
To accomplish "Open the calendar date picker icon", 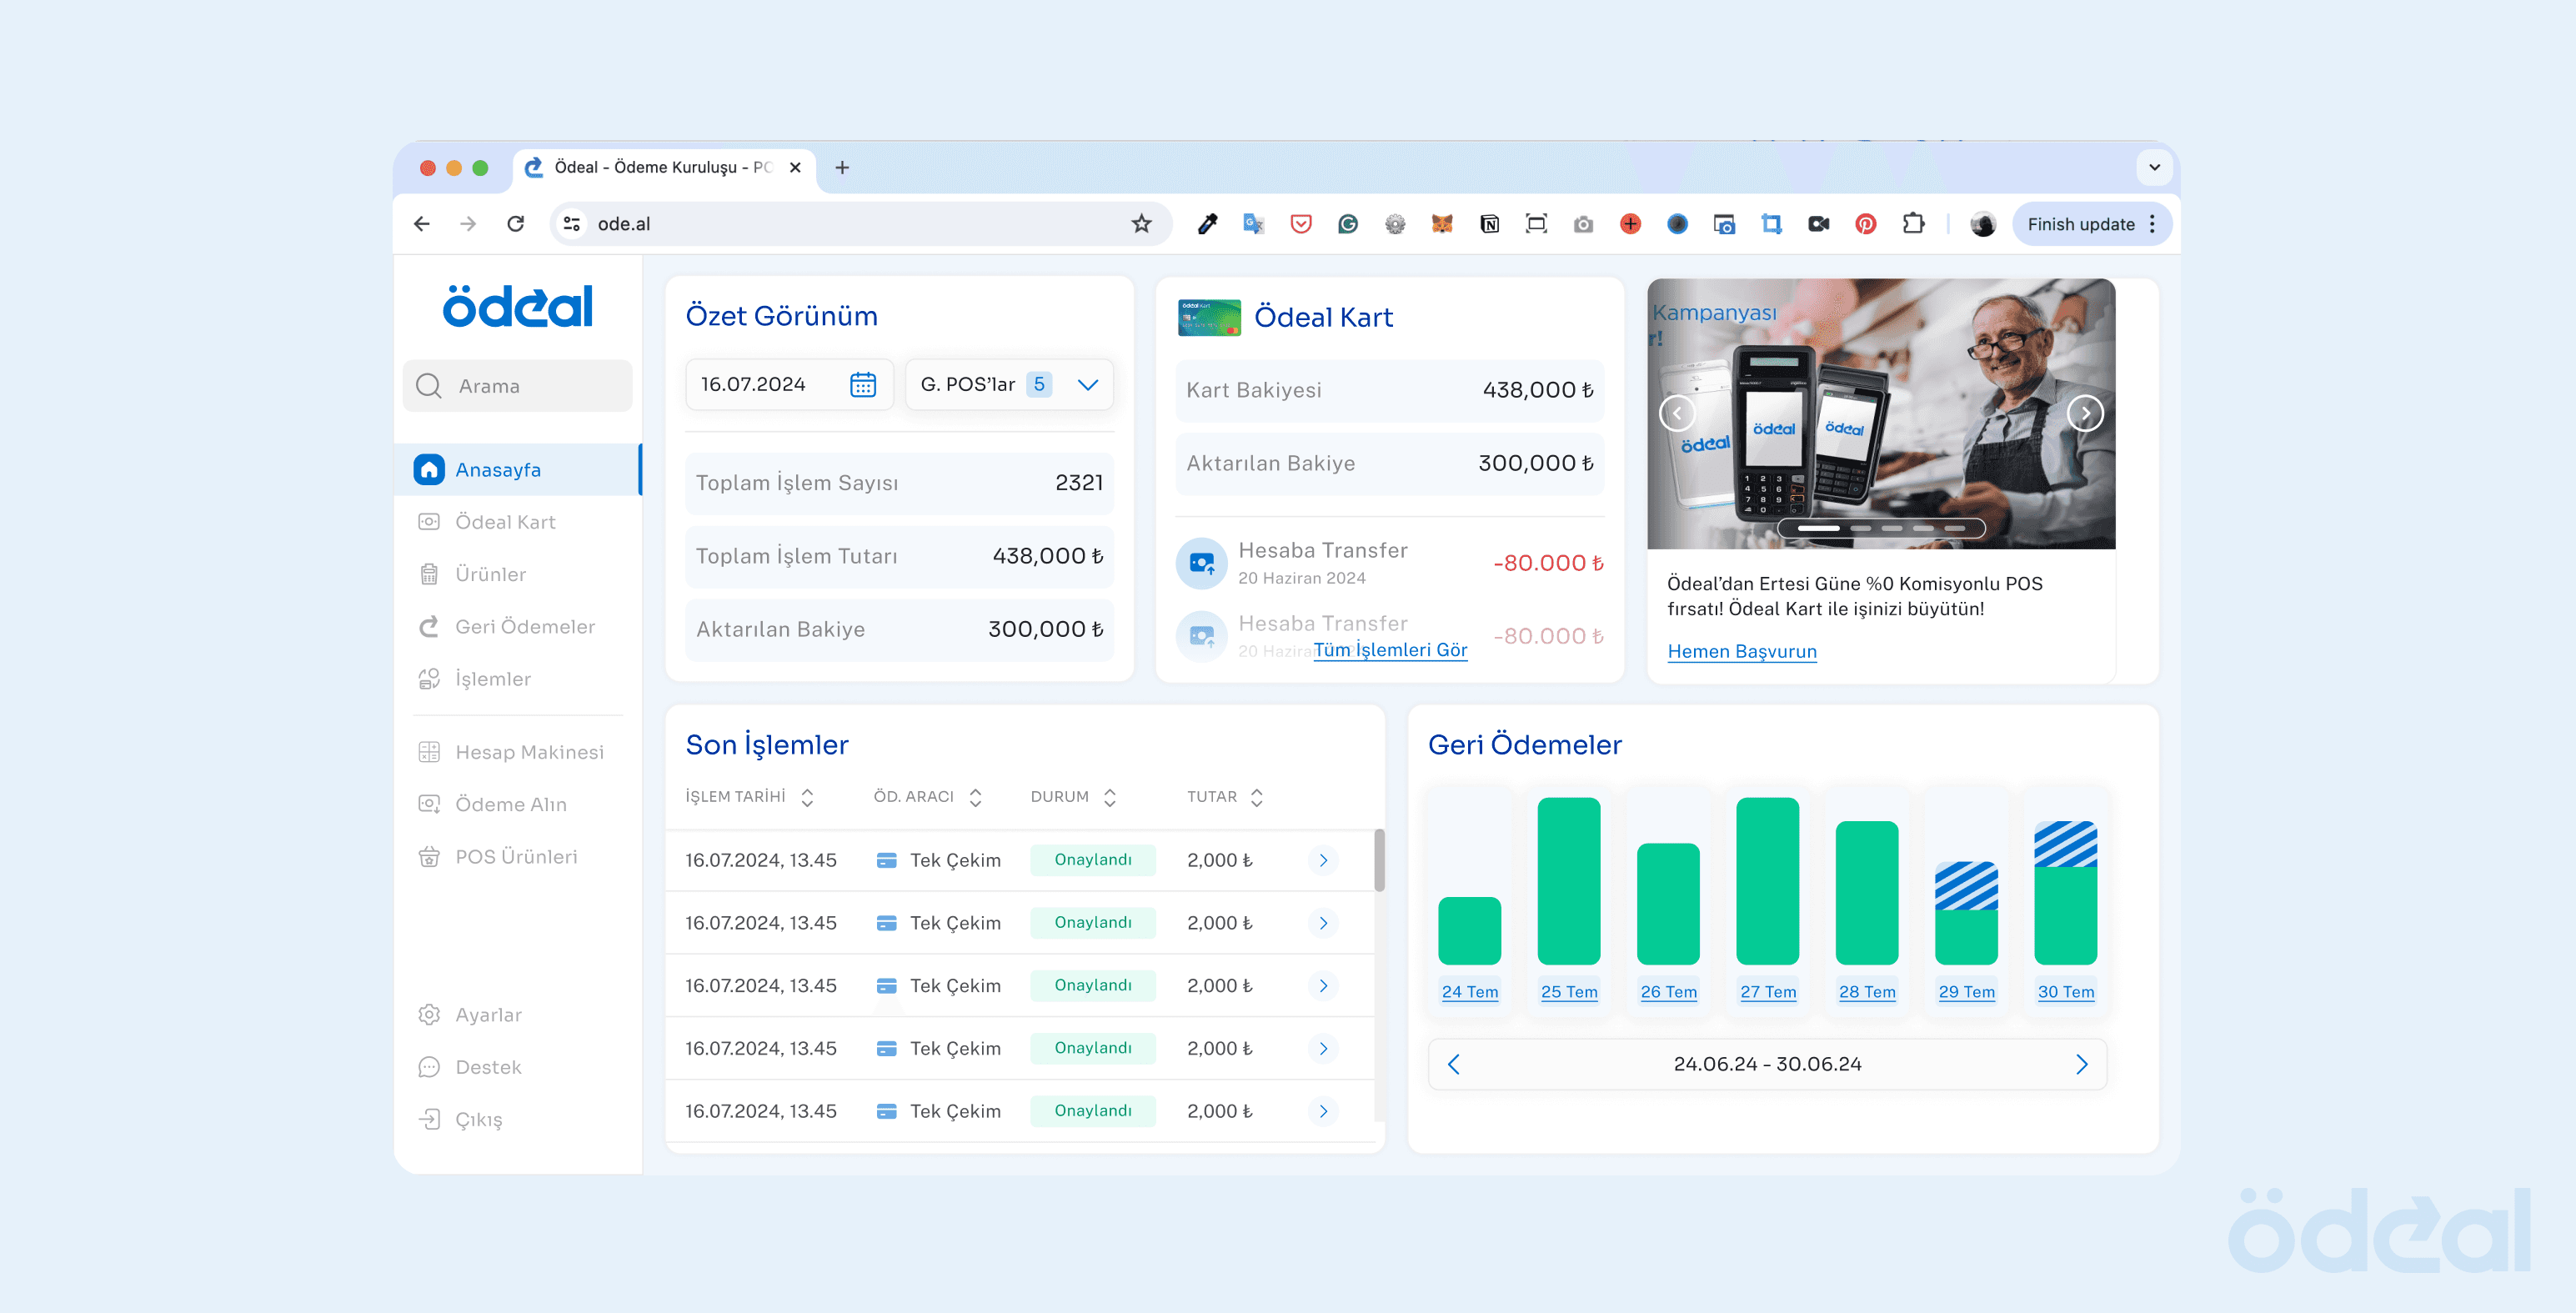I will coord(862,384).
